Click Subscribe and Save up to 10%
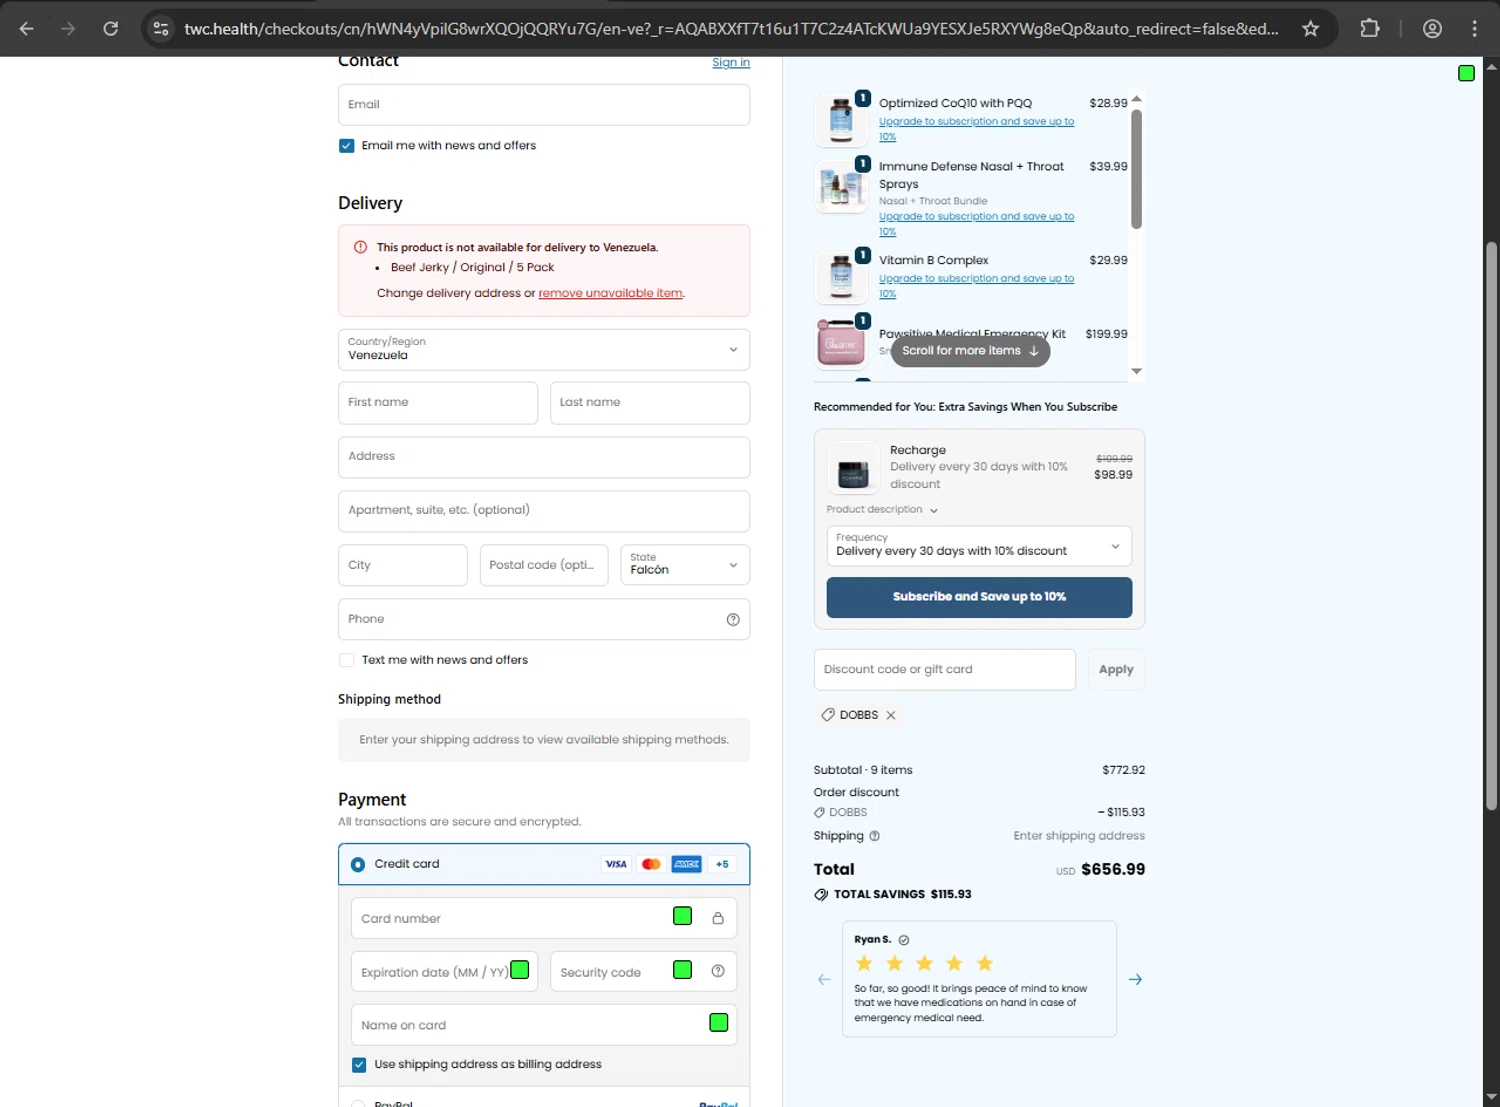1500x1107 pixels. pyautogui.click(x=979, y=597)
